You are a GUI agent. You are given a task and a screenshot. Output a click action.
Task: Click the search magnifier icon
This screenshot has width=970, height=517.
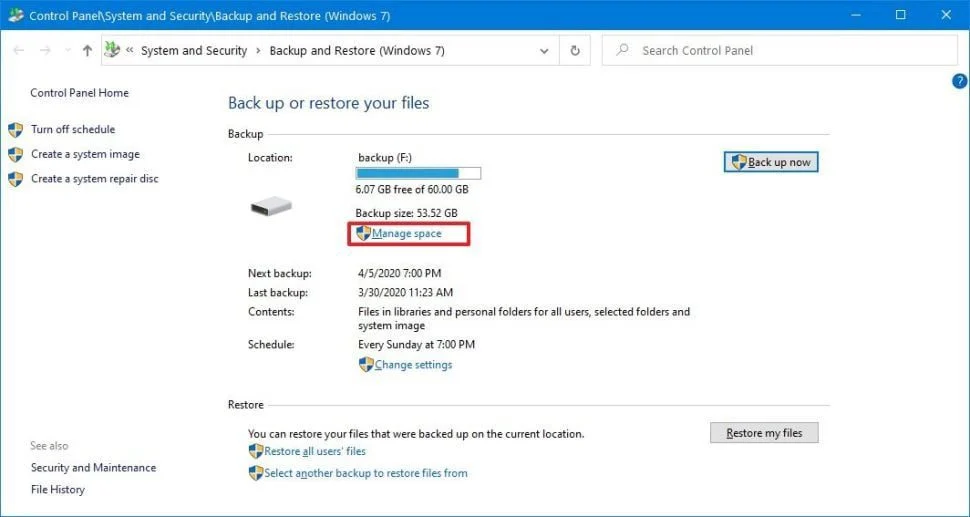point(622,50)
